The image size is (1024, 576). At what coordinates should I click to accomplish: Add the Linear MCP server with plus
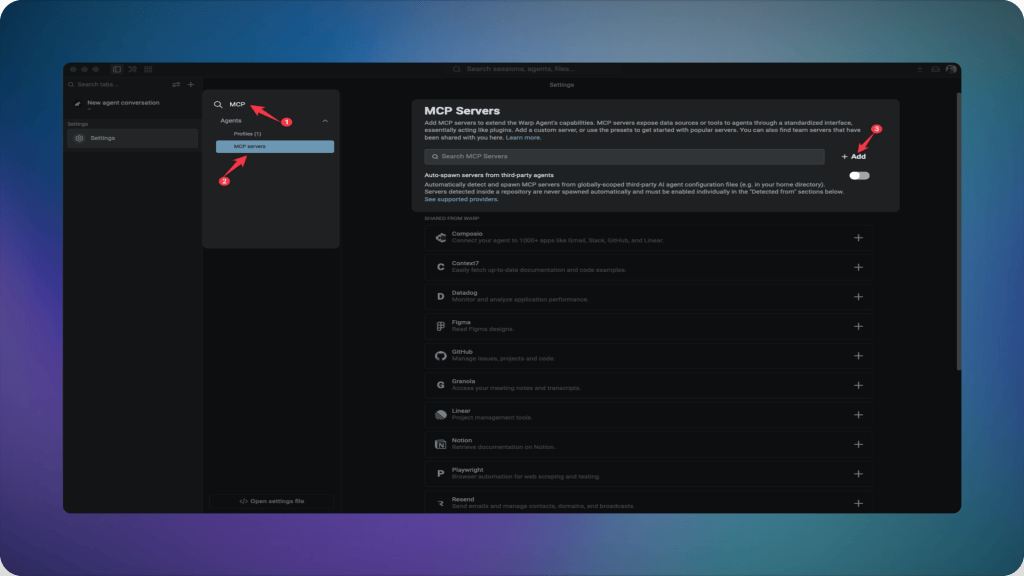pyautogui.click(x=858, y=415)
